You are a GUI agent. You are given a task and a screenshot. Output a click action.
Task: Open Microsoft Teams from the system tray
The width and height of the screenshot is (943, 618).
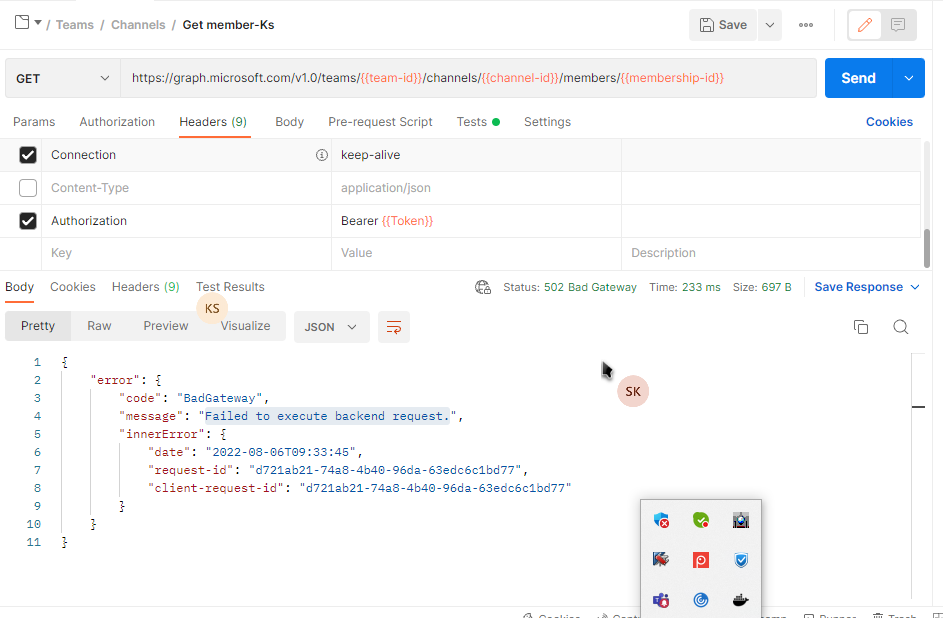(660, 600)
